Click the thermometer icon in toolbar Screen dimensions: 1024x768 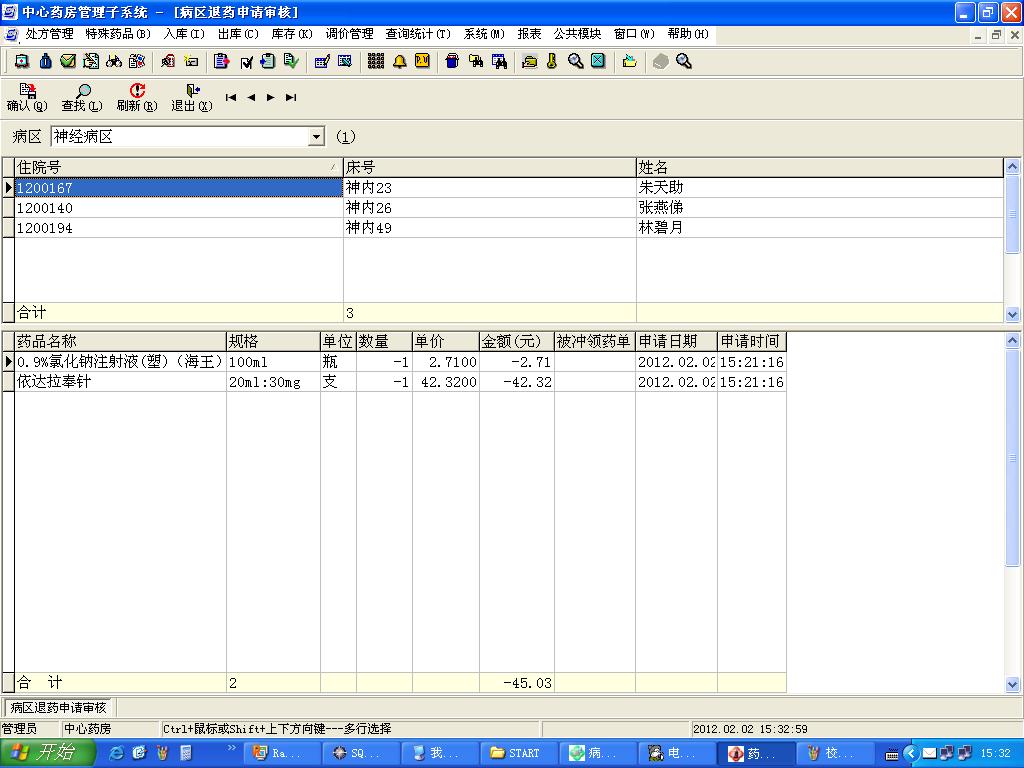pyautogui.click(x=551, y=61)
